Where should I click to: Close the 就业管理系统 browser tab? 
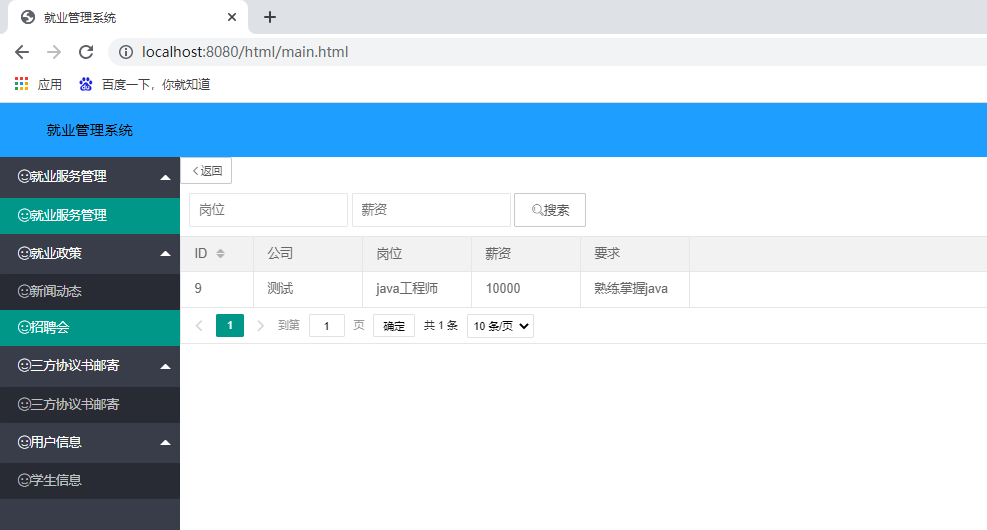tap(232, 17)
